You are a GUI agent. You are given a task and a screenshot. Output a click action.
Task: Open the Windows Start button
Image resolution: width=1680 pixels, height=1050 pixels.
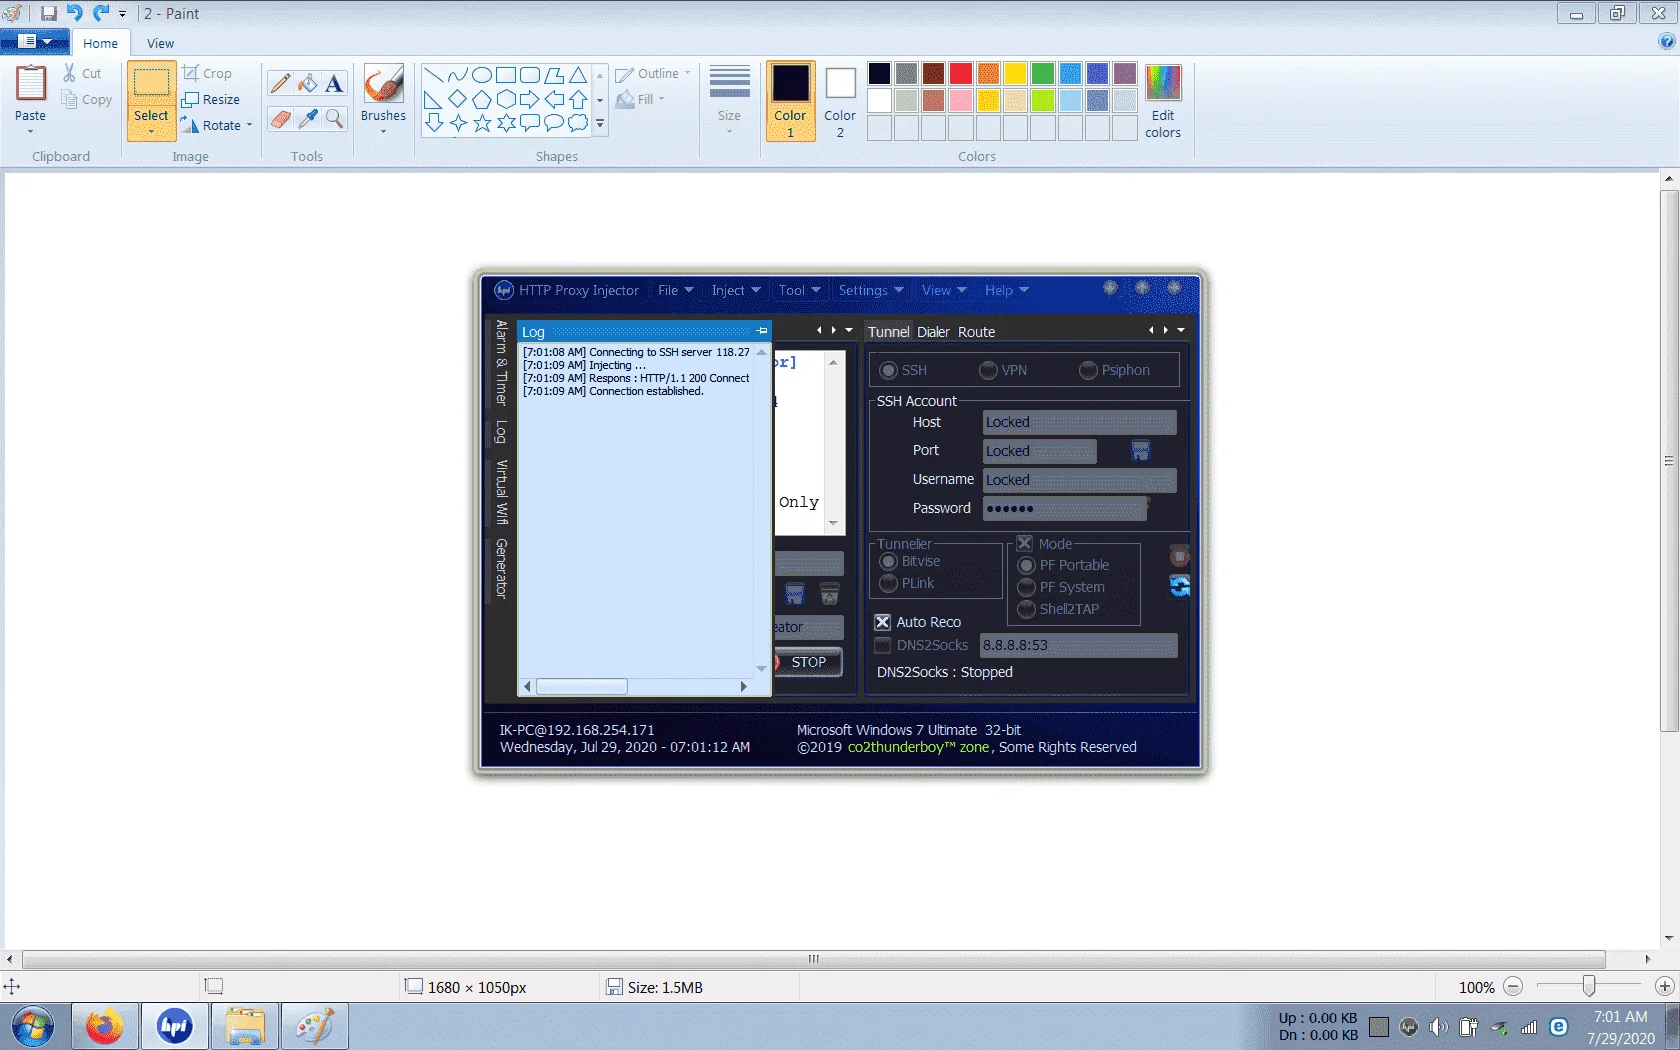[33, 1026]
